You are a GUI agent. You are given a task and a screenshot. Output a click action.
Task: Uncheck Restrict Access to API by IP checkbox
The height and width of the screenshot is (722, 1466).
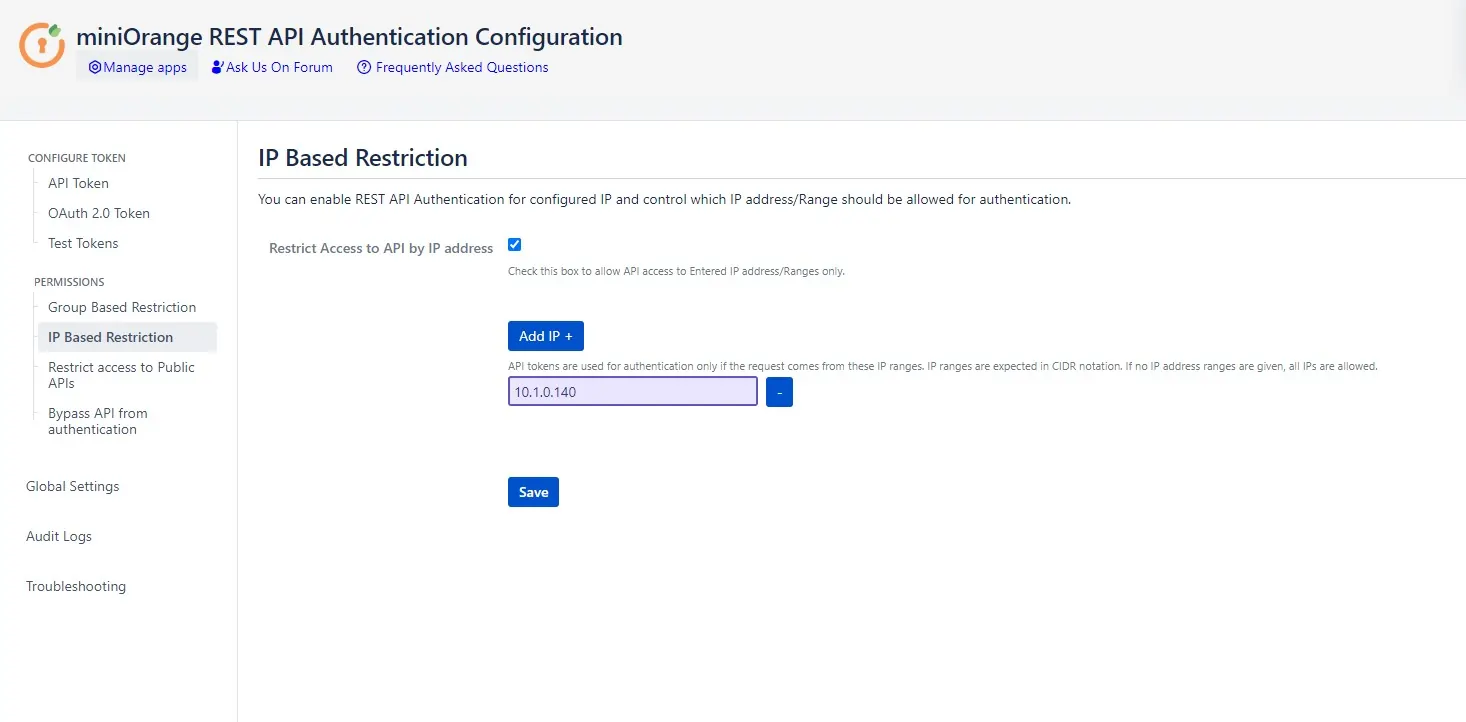[x=515, y=245]
